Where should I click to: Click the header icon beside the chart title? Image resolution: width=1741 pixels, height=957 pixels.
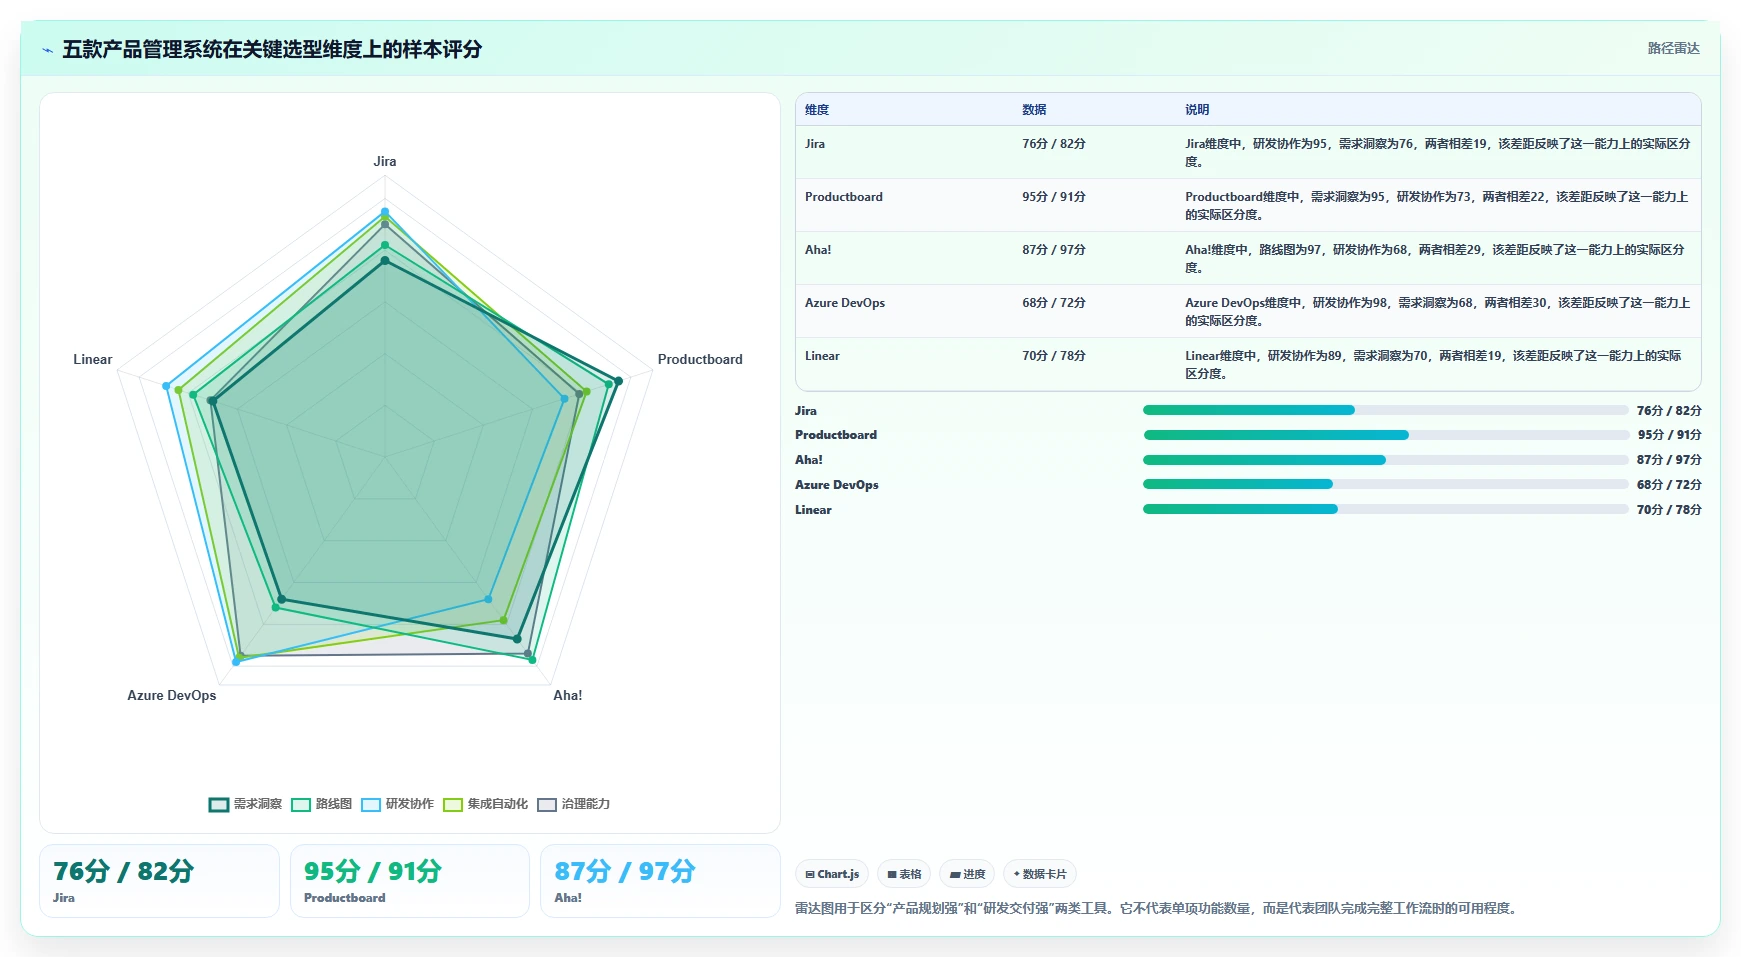(47, 50)
